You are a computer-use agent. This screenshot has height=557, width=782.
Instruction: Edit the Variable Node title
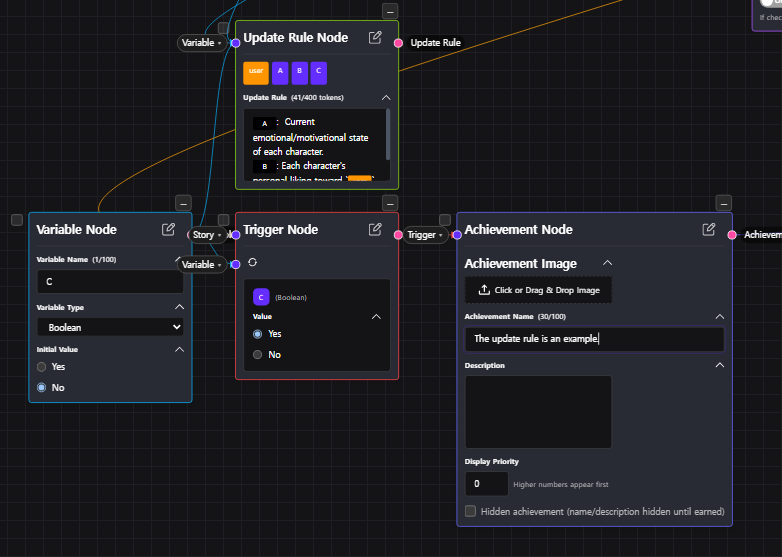[169, 229]
